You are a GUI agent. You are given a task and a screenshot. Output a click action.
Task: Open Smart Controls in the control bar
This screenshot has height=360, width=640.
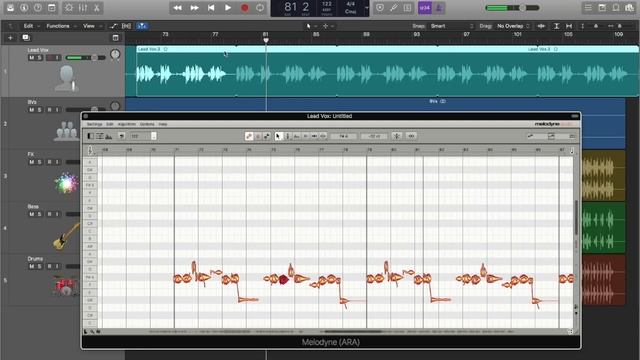pyautogui.click(x=69, y=8)
